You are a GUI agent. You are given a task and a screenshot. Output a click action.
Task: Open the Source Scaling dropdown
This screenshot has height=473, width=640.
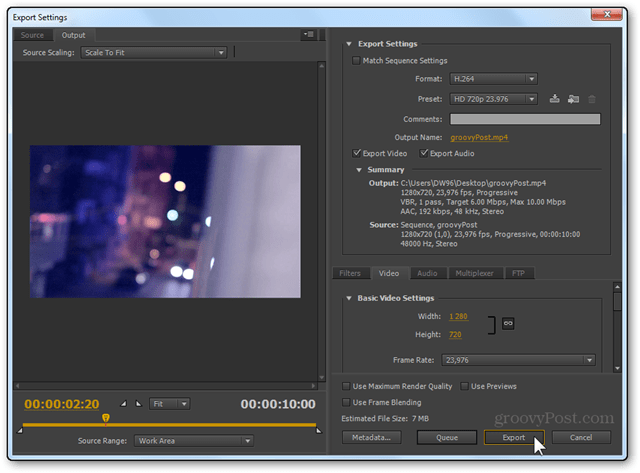click(154, 52)
